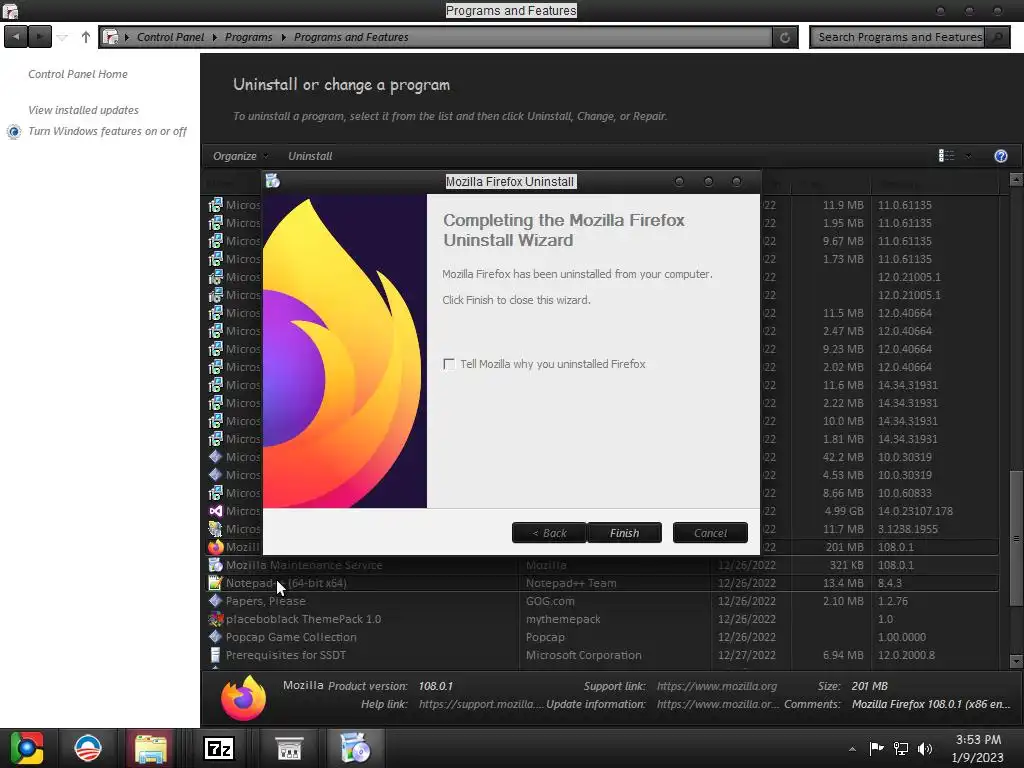Image resolution: width=1024 pixels, height=768 pixels.
Task: Open Programs and Features taskbar icon
Action: (355, 748)
